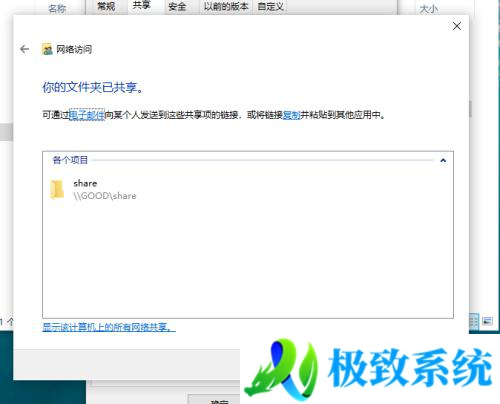The image size is (500, 404).
Task: Collapse the 各个项目 group with chevron
Action: [443, 161]
